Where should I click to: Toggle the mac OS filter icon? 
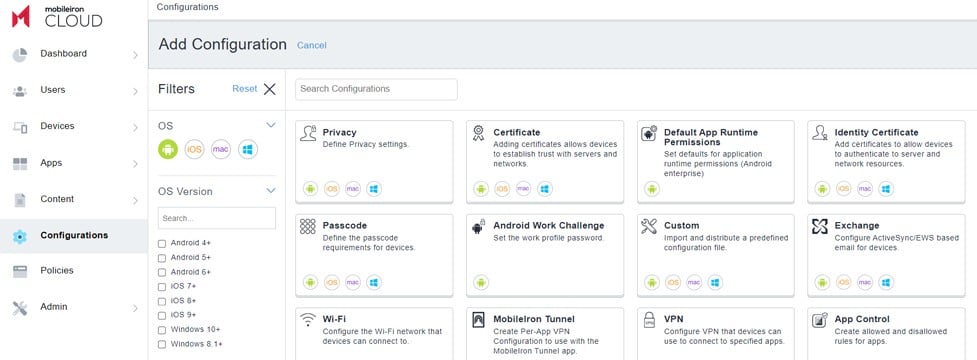(221, 149)
